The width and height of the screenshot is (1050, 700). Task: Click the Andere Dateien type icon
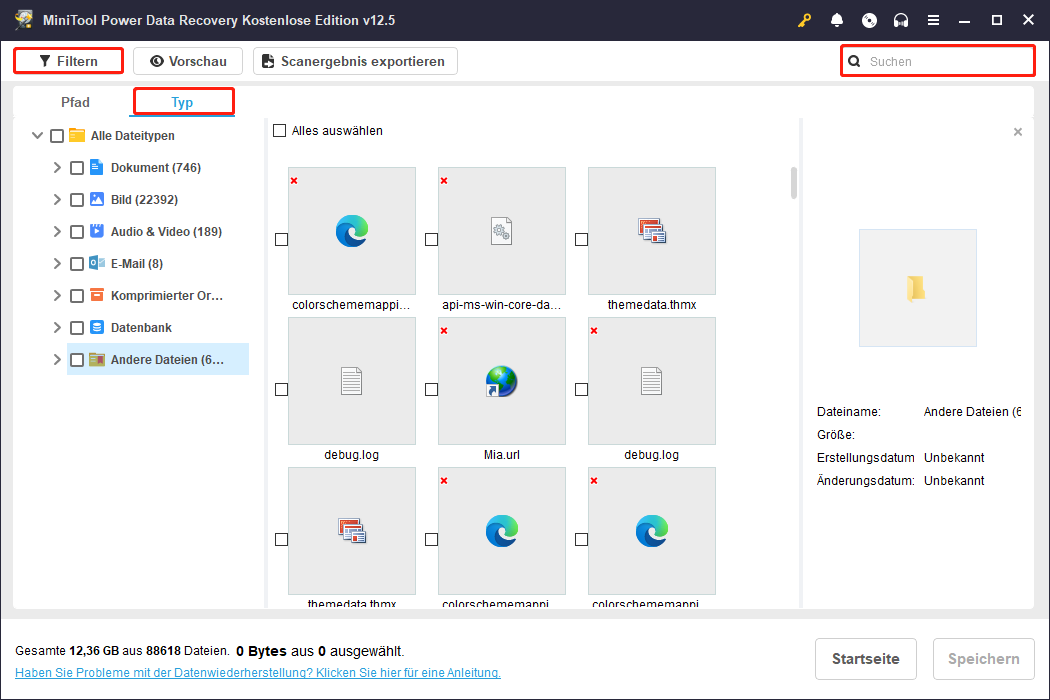click(x=96, y=360)
